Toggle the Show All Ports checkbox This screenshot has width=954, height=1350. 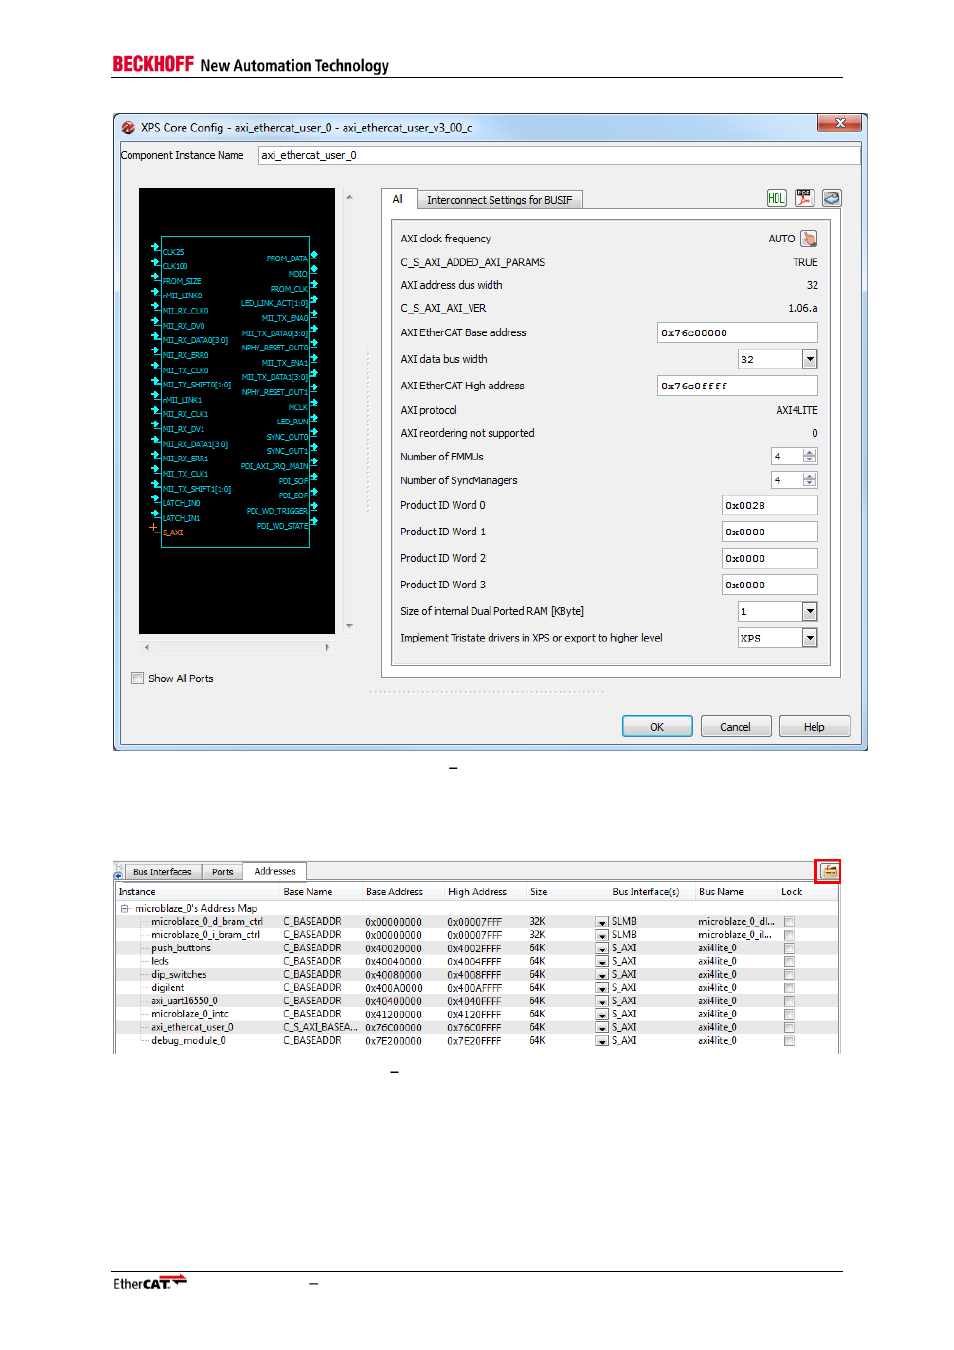(138, 678)
